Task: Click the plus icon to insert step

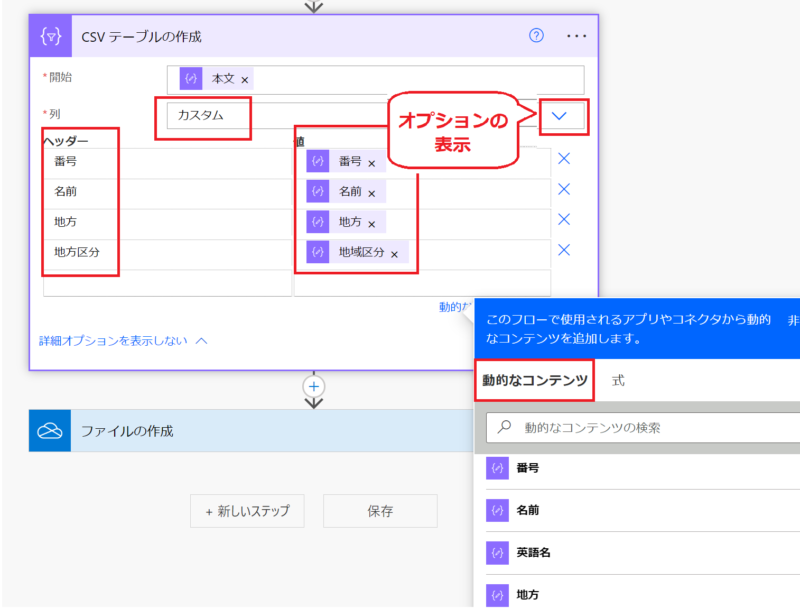Action: (314, 386)
